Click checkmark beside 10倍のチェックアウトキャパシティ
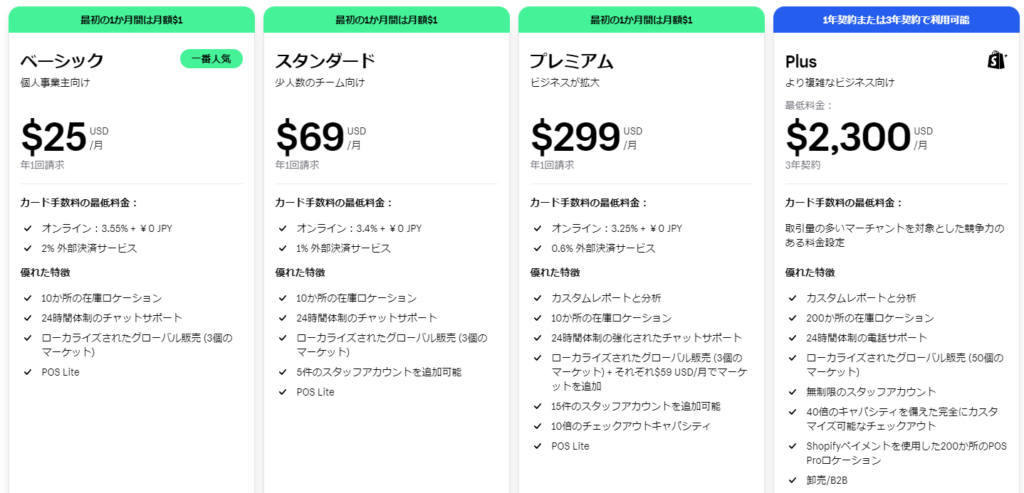 tap(537, 426)
